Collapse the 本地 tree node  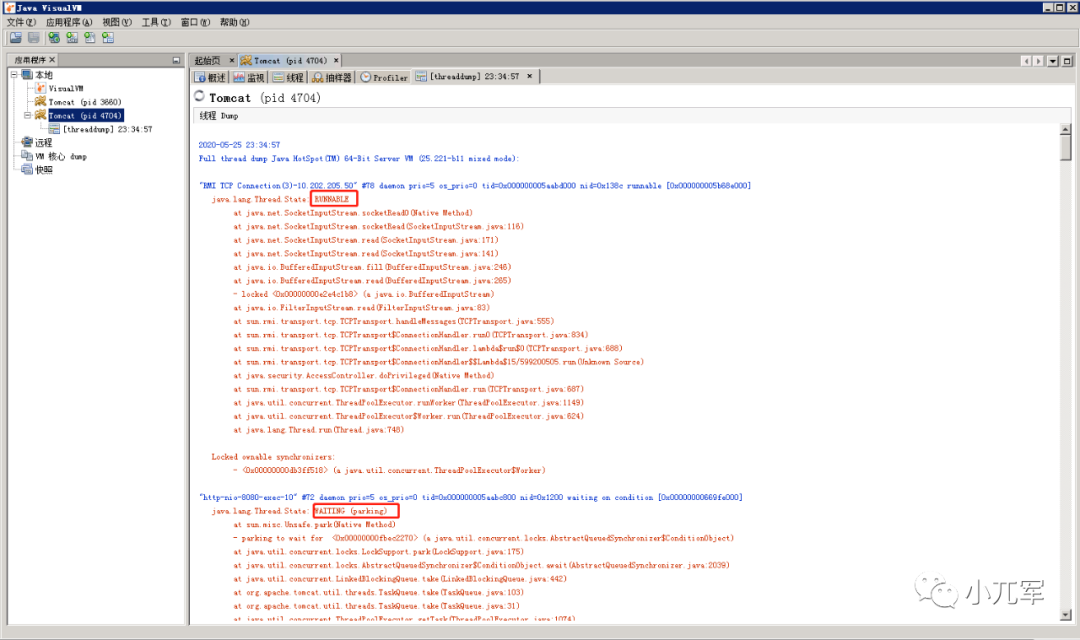(x=14, y=74)
